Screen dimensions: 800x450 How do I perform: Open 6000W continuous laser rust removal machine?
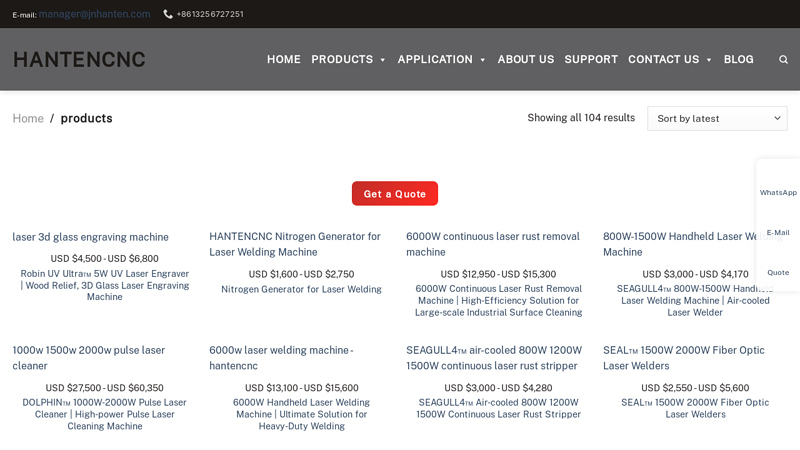(x=493, y=244)
